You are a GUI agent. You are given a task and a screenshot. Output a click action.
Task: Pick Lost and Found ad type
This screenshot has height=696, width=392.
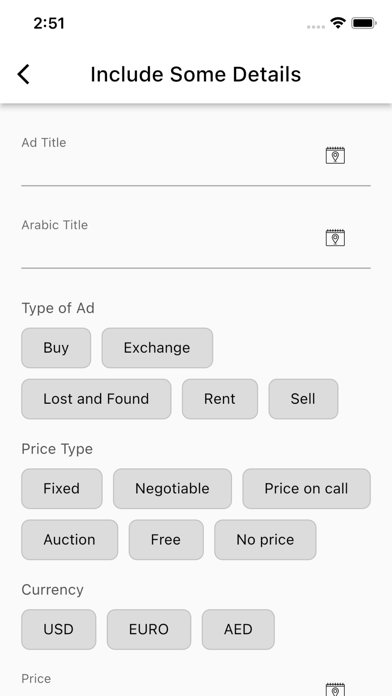coord(96,399)
